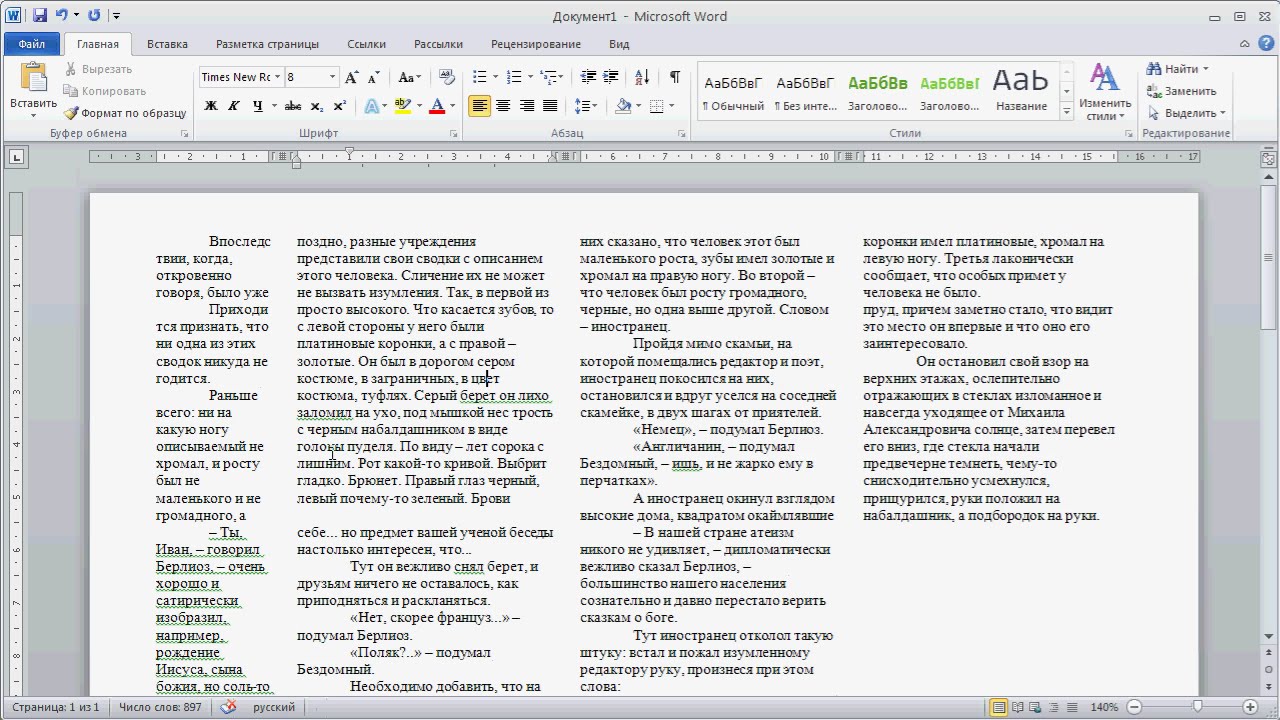Viewport: 1280px width, 720px height.
Task: Switch to the Вставка tab
Action: point(167,44)
